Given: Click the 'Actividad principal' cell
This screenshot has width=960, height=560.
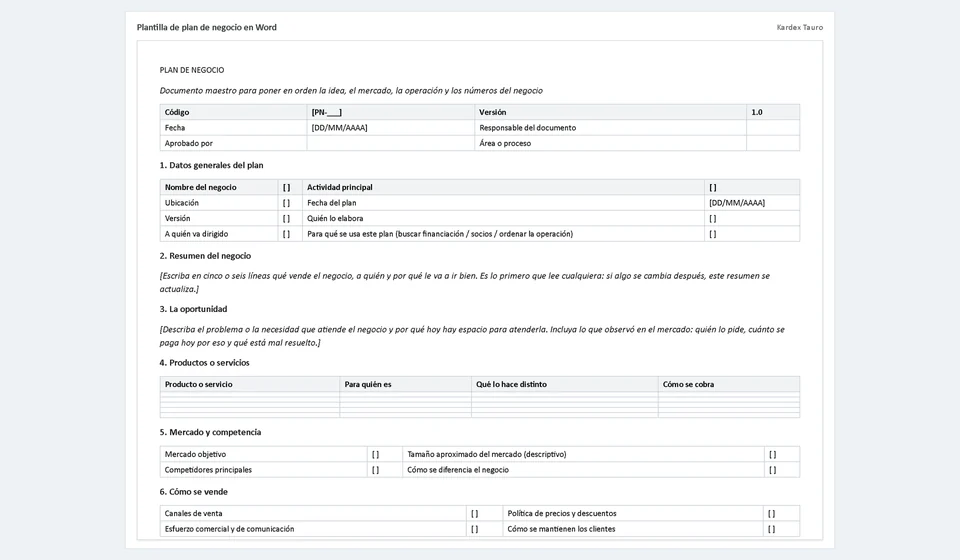Looking at the screenshot, I should pos(503,187).
